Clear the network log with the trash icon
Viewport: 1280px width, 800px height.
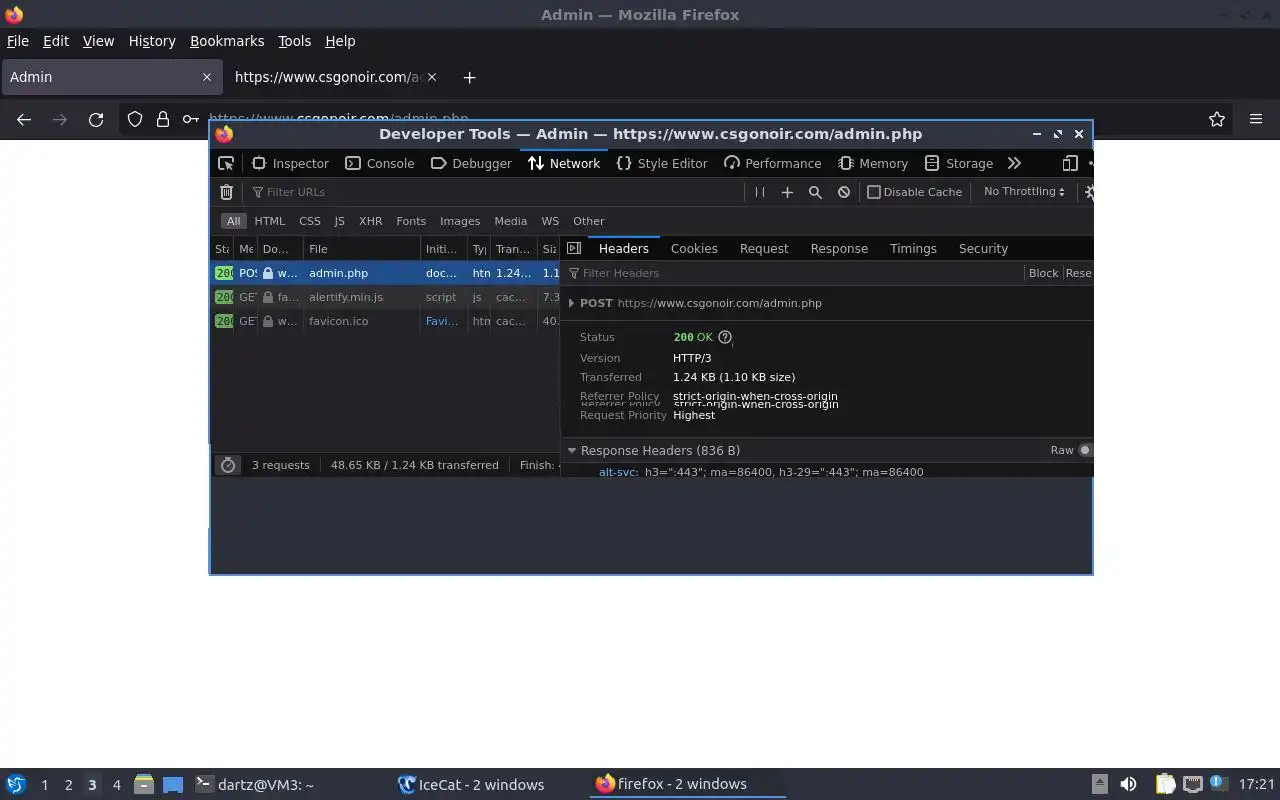(x=226, y=192)
